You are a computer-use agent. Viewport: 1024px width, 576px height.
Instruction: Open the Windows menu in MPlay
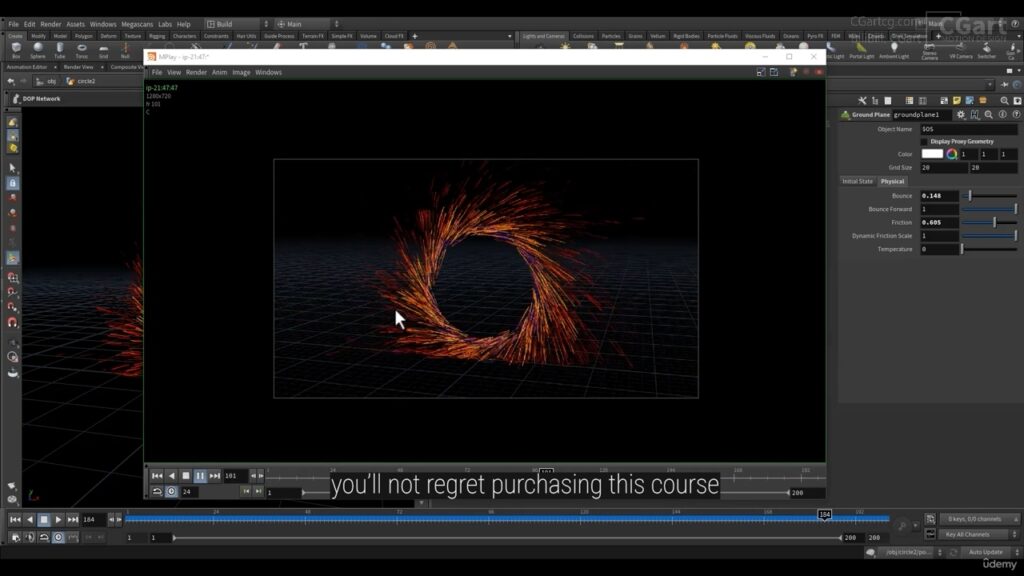[268, 72]
